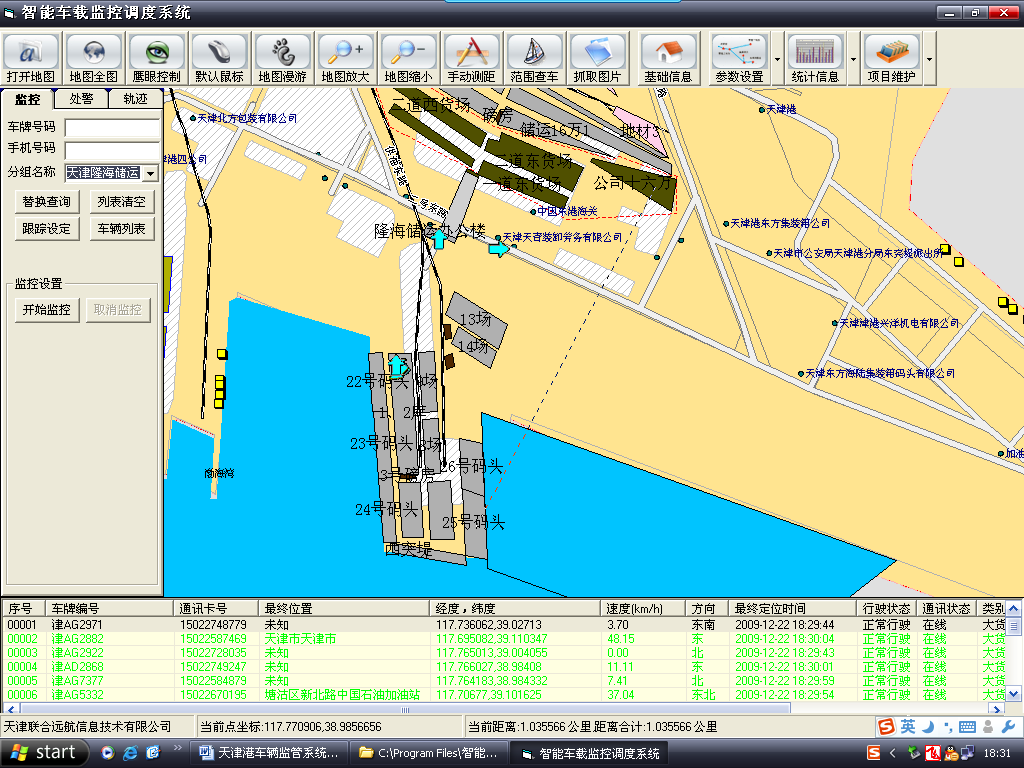Click the 车辆列表 vehicle list button
The height and width of the screenshot is (768, 1024).
[x=121, y=229]
